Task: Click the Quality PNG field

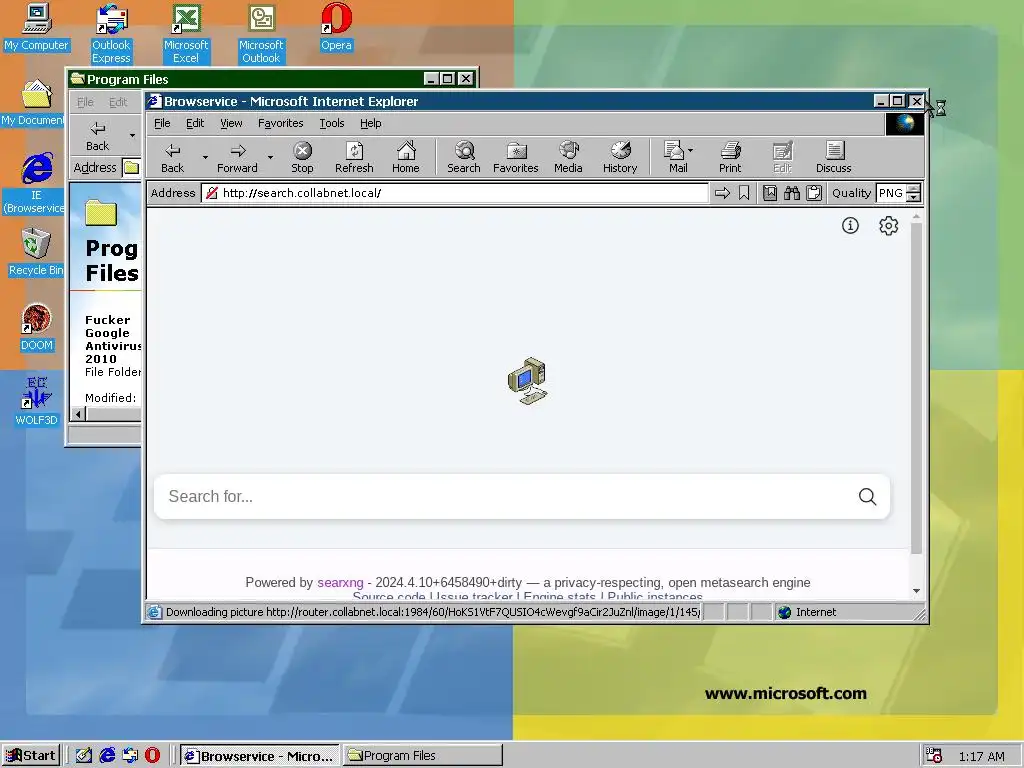Action: (x=891, y=193)
